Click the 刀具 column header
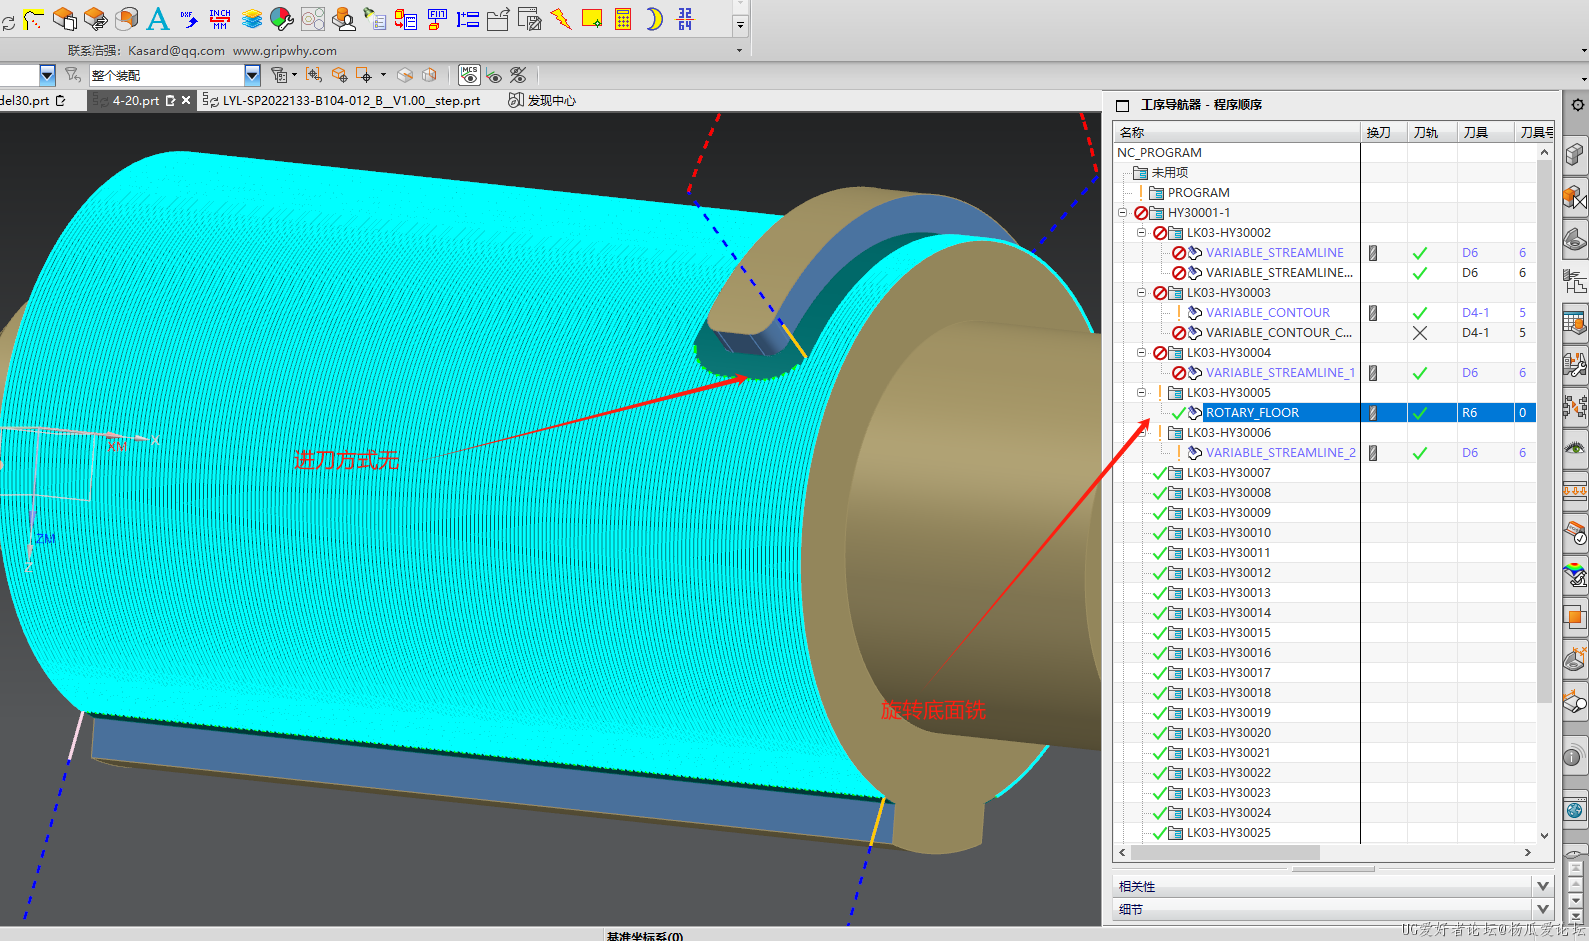This screenshot has height=941, width=1589. 1485,132
